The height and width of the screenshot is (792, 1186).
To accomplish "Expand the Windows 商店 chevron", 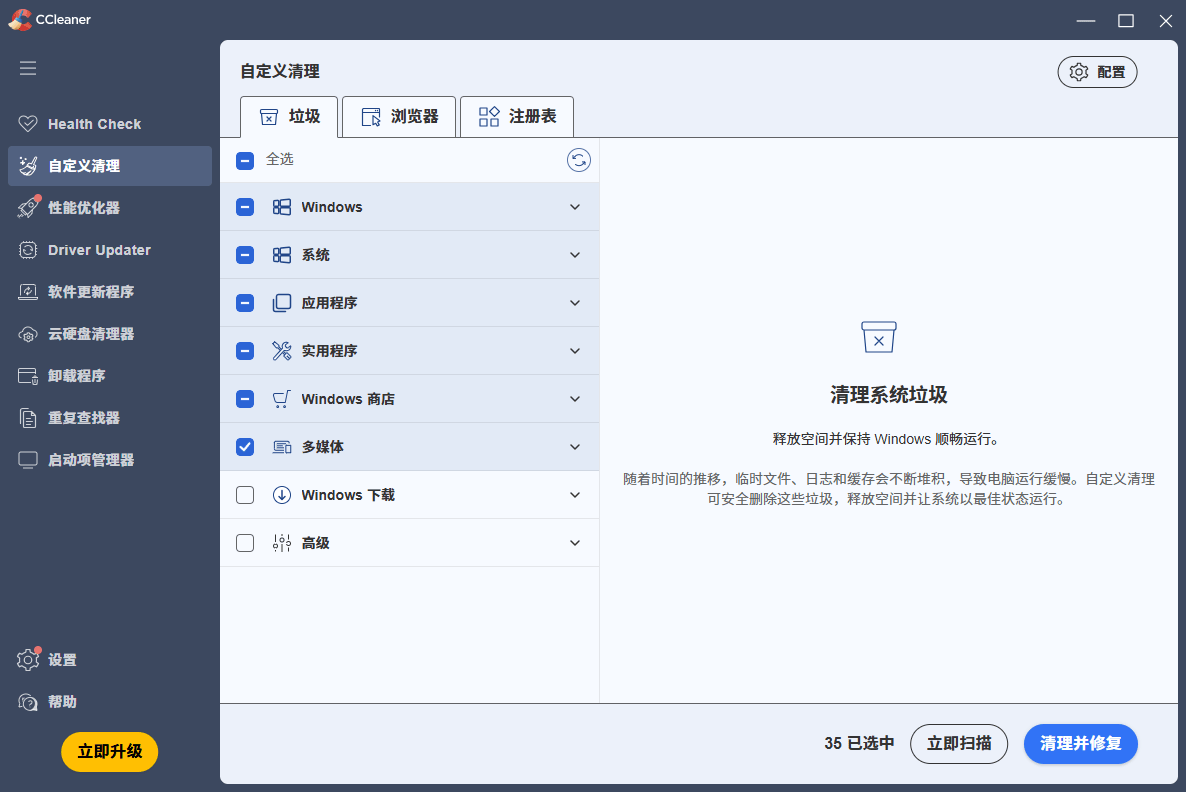I will tap(575, 399).
